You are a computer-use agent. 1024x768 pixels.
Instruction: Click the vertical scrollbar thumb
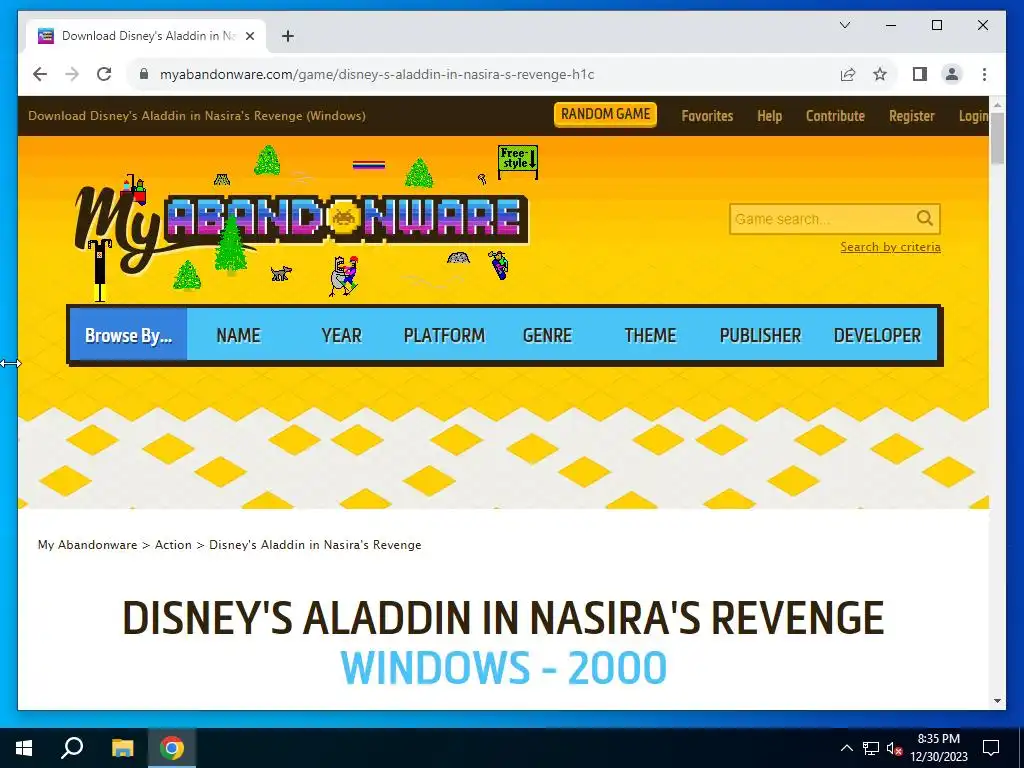point(997,138)
